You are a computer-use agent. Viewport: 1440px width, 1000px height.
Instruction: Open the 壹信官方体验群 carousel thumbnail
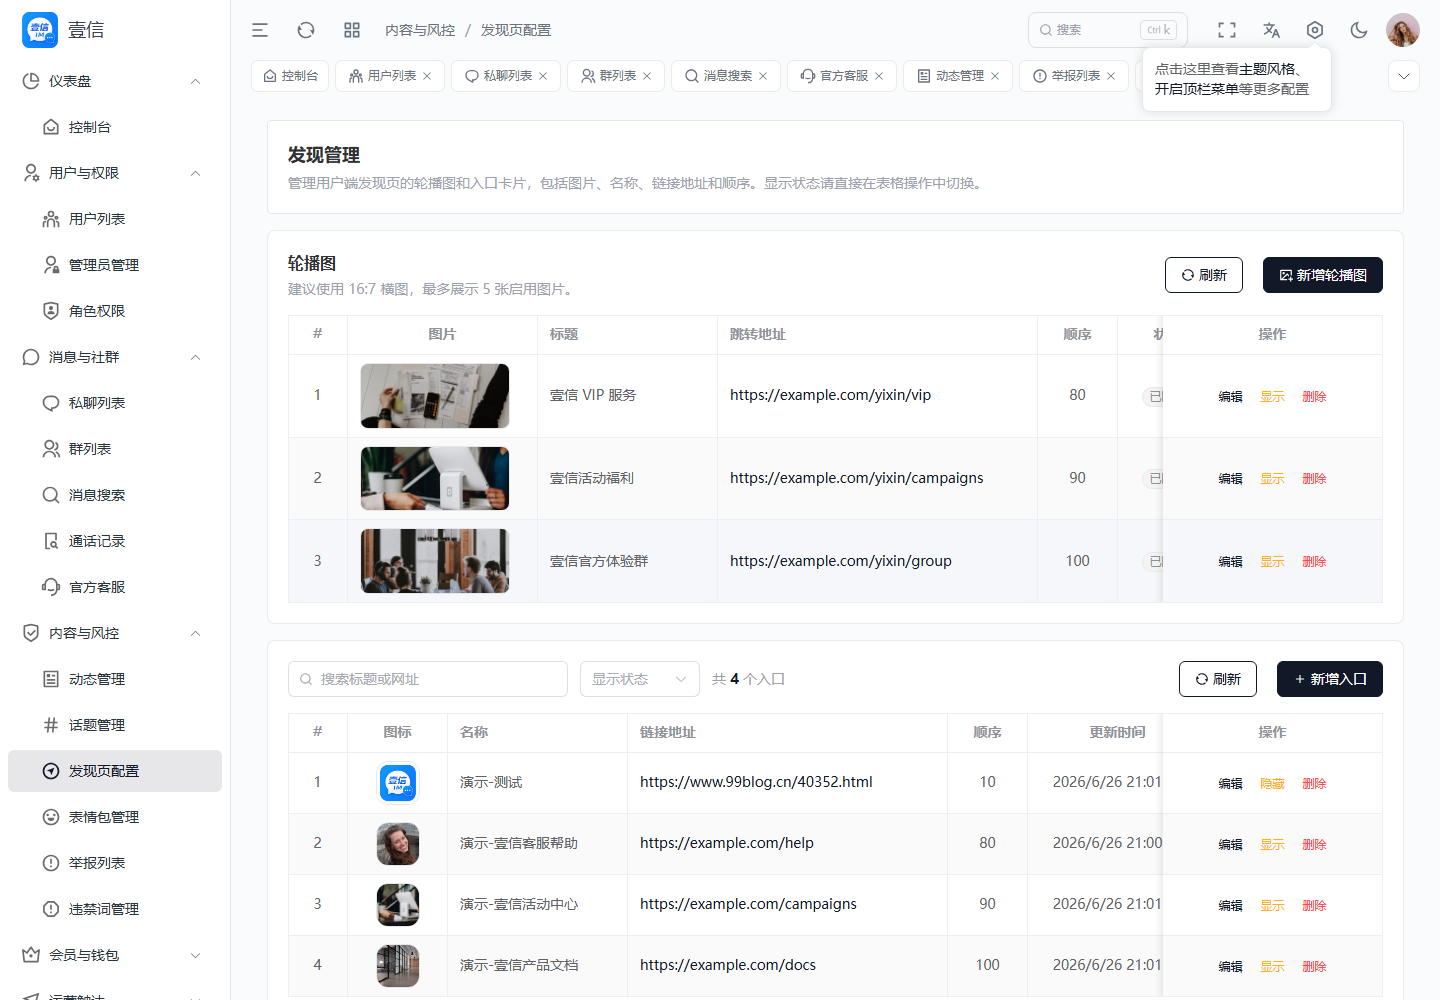coord(435,561)
